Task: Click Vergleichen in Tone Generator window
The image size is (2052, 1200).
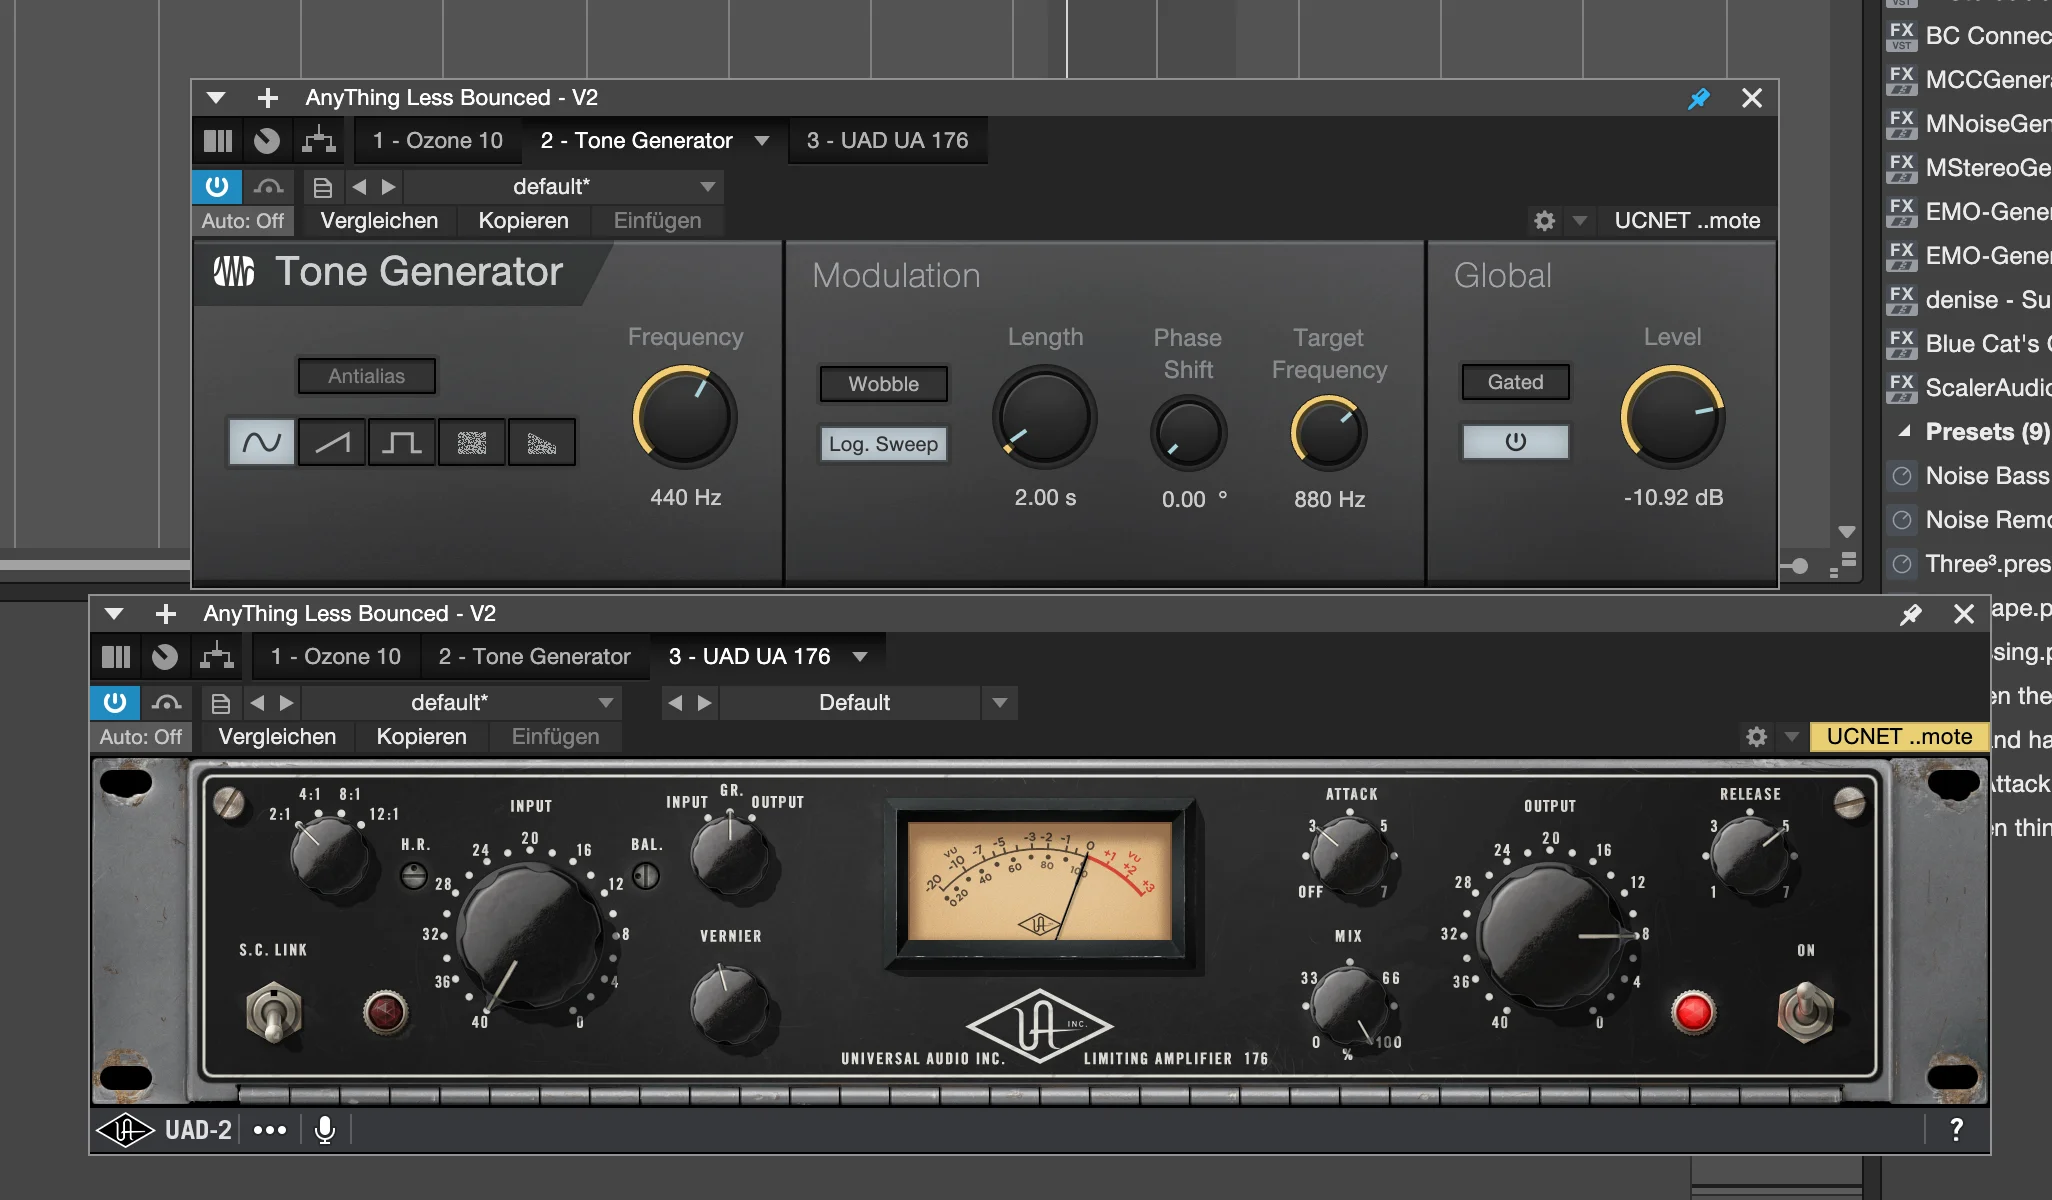Action: click(379, 220)
